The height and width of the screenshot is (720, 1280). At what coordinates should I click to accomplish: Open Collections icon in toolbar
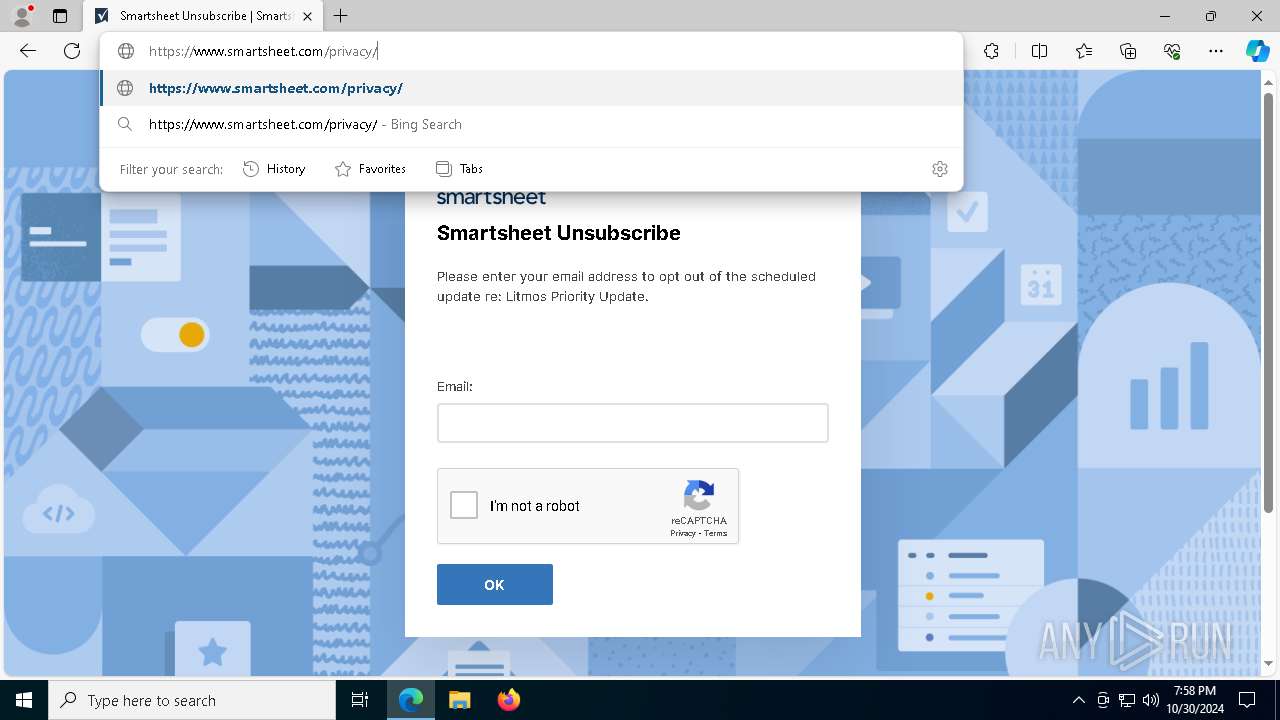coord(1128,51)
